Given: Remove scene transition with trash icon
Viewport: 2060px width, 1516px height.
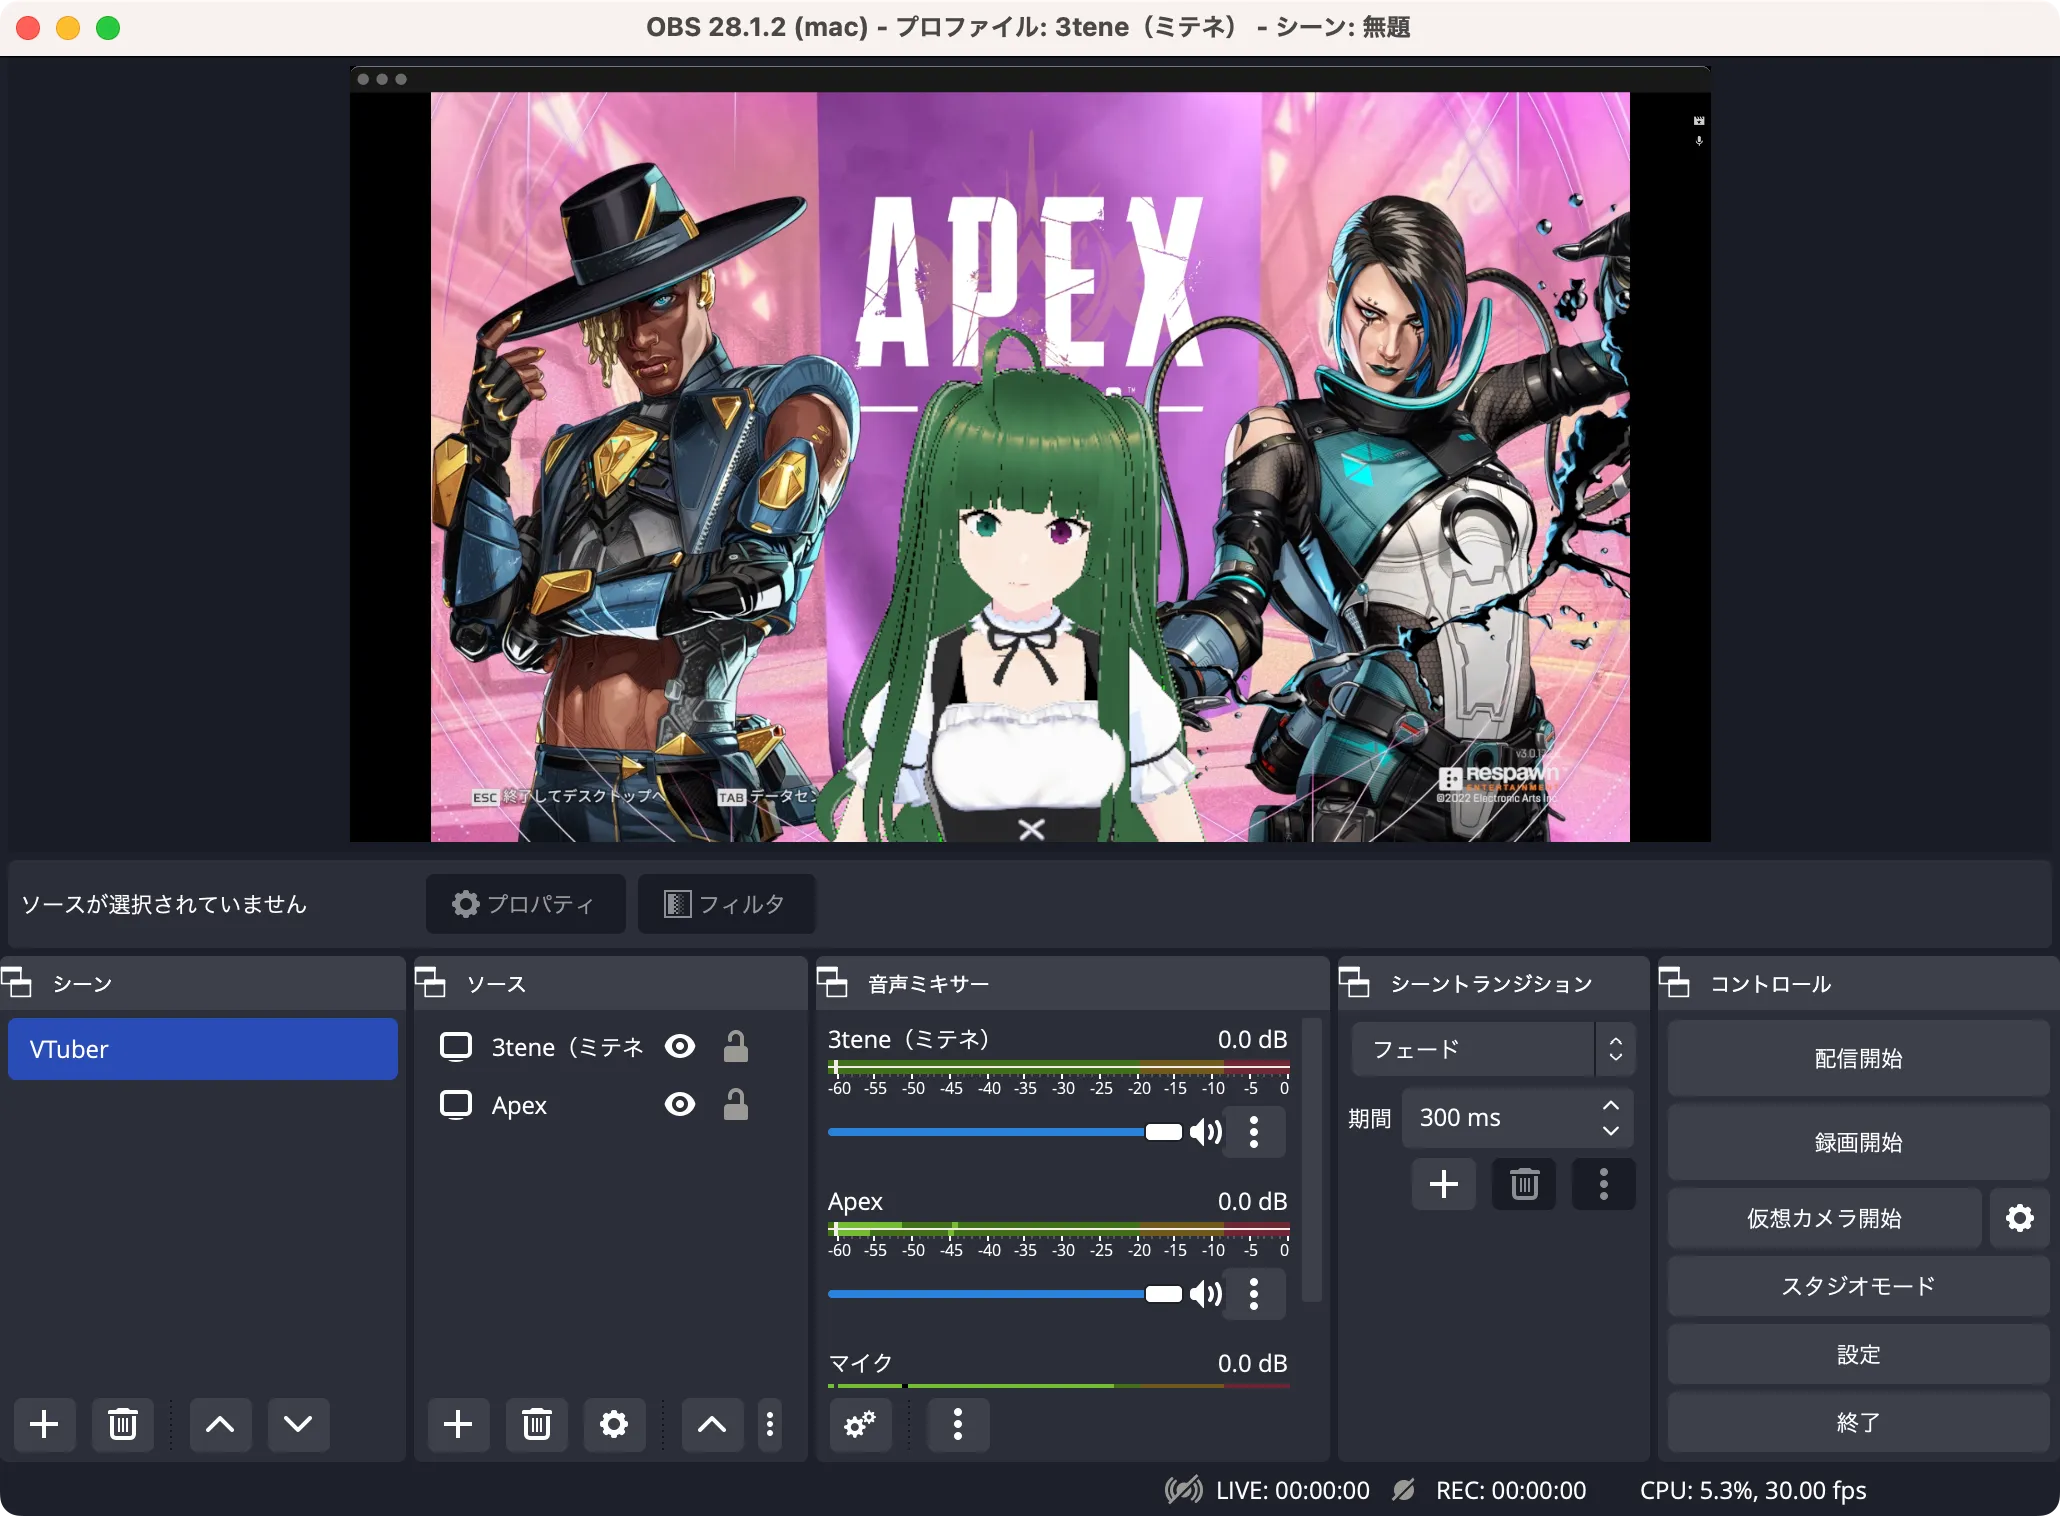Looking at the screenshot, I should 1524,1184.
